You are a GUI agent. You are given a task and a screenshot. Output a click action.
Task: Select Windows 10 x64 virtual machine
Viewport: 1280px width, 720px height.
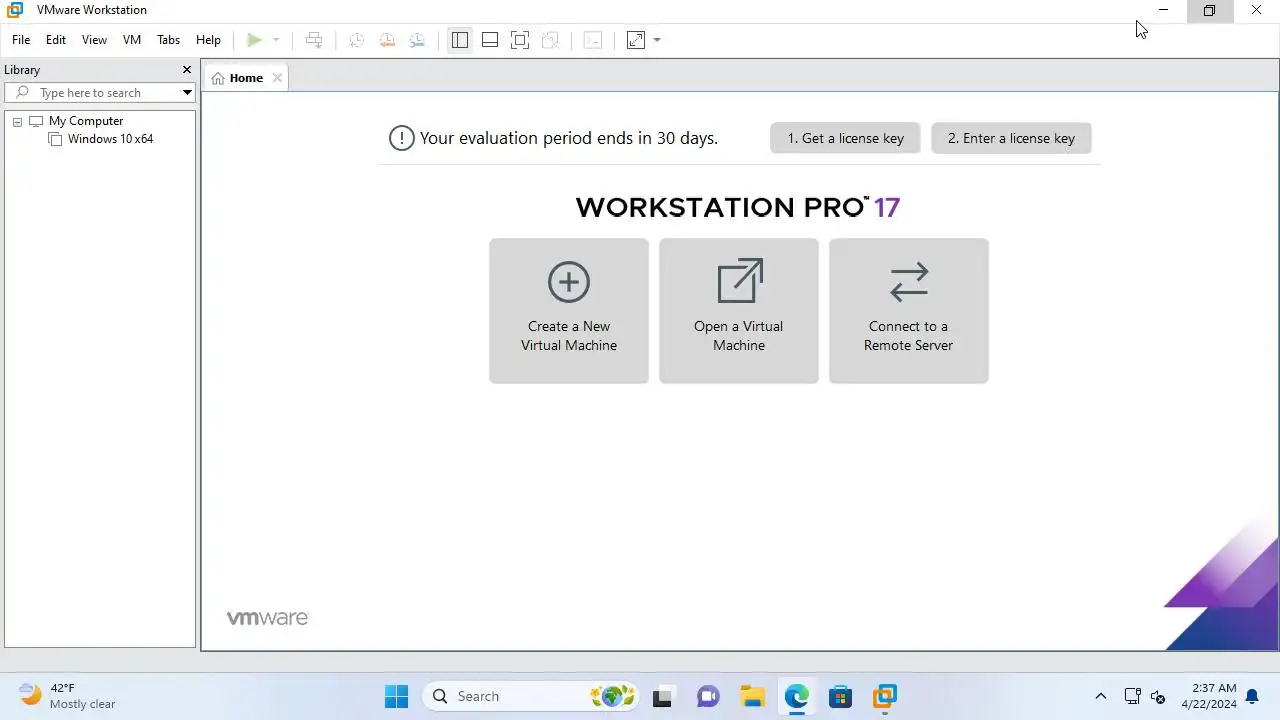click(110, 139)
